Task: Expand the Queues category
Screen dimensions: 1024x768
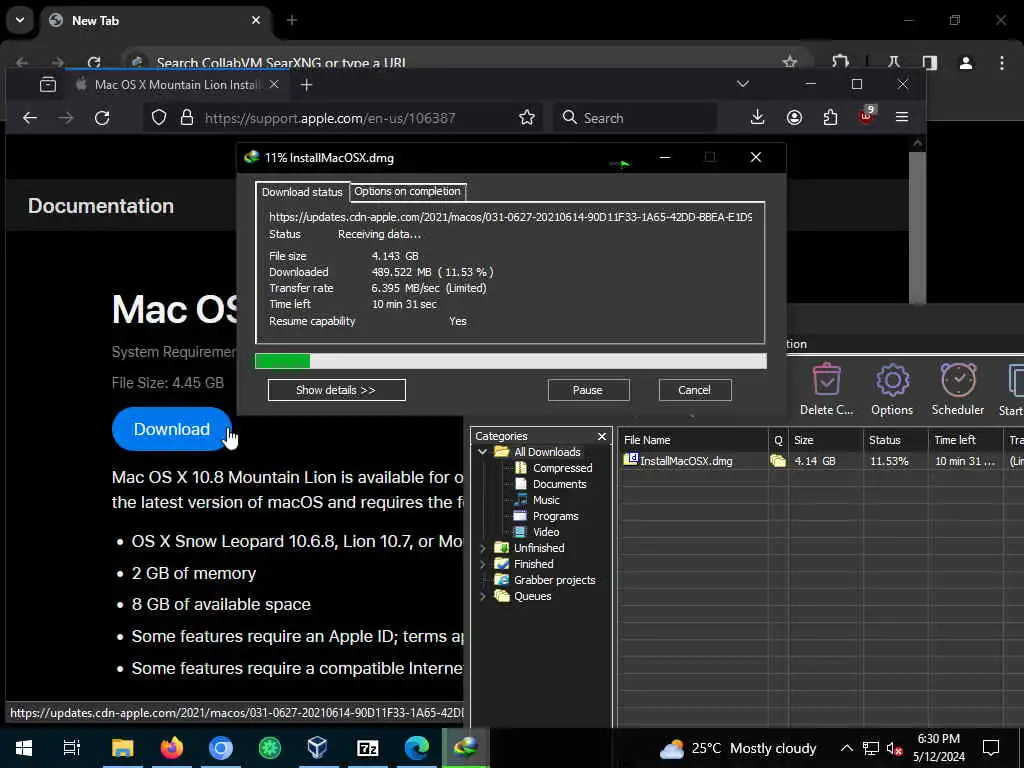Action: (x=483, y=596)
